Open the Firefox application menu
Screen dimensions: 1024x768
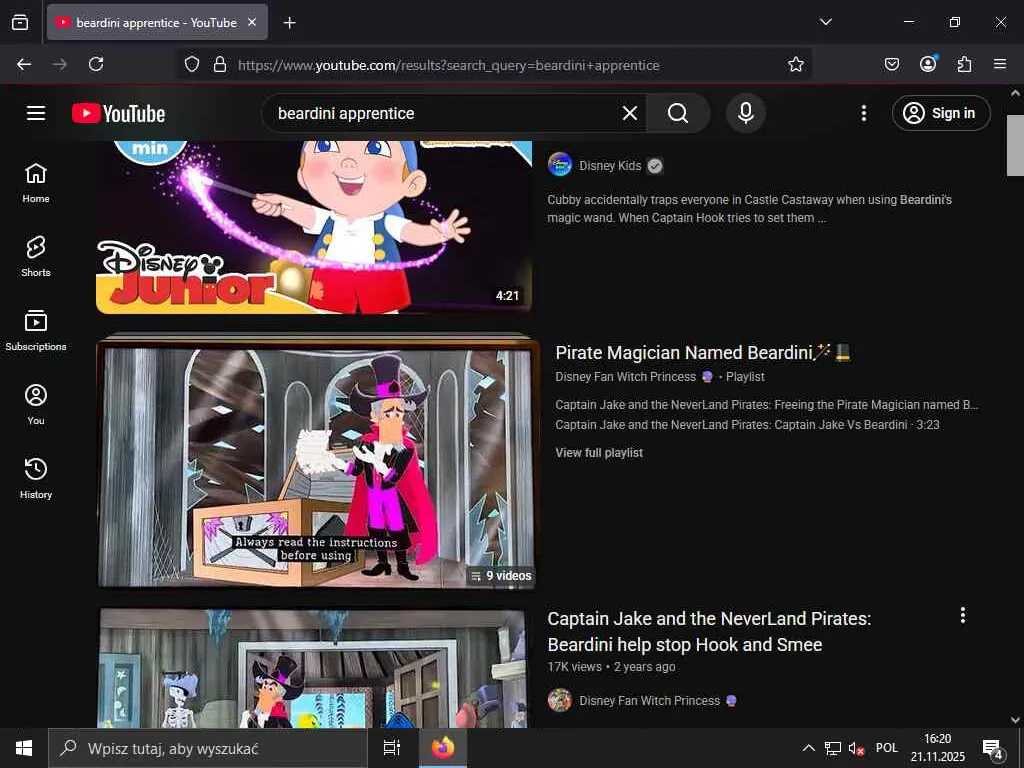[x=1000, y=64]
